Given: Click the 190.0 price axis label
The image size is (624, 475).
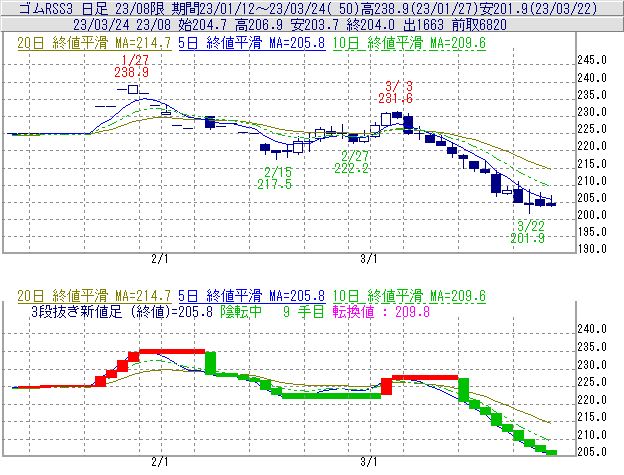Looking at the screenshot, I should 592,249.
